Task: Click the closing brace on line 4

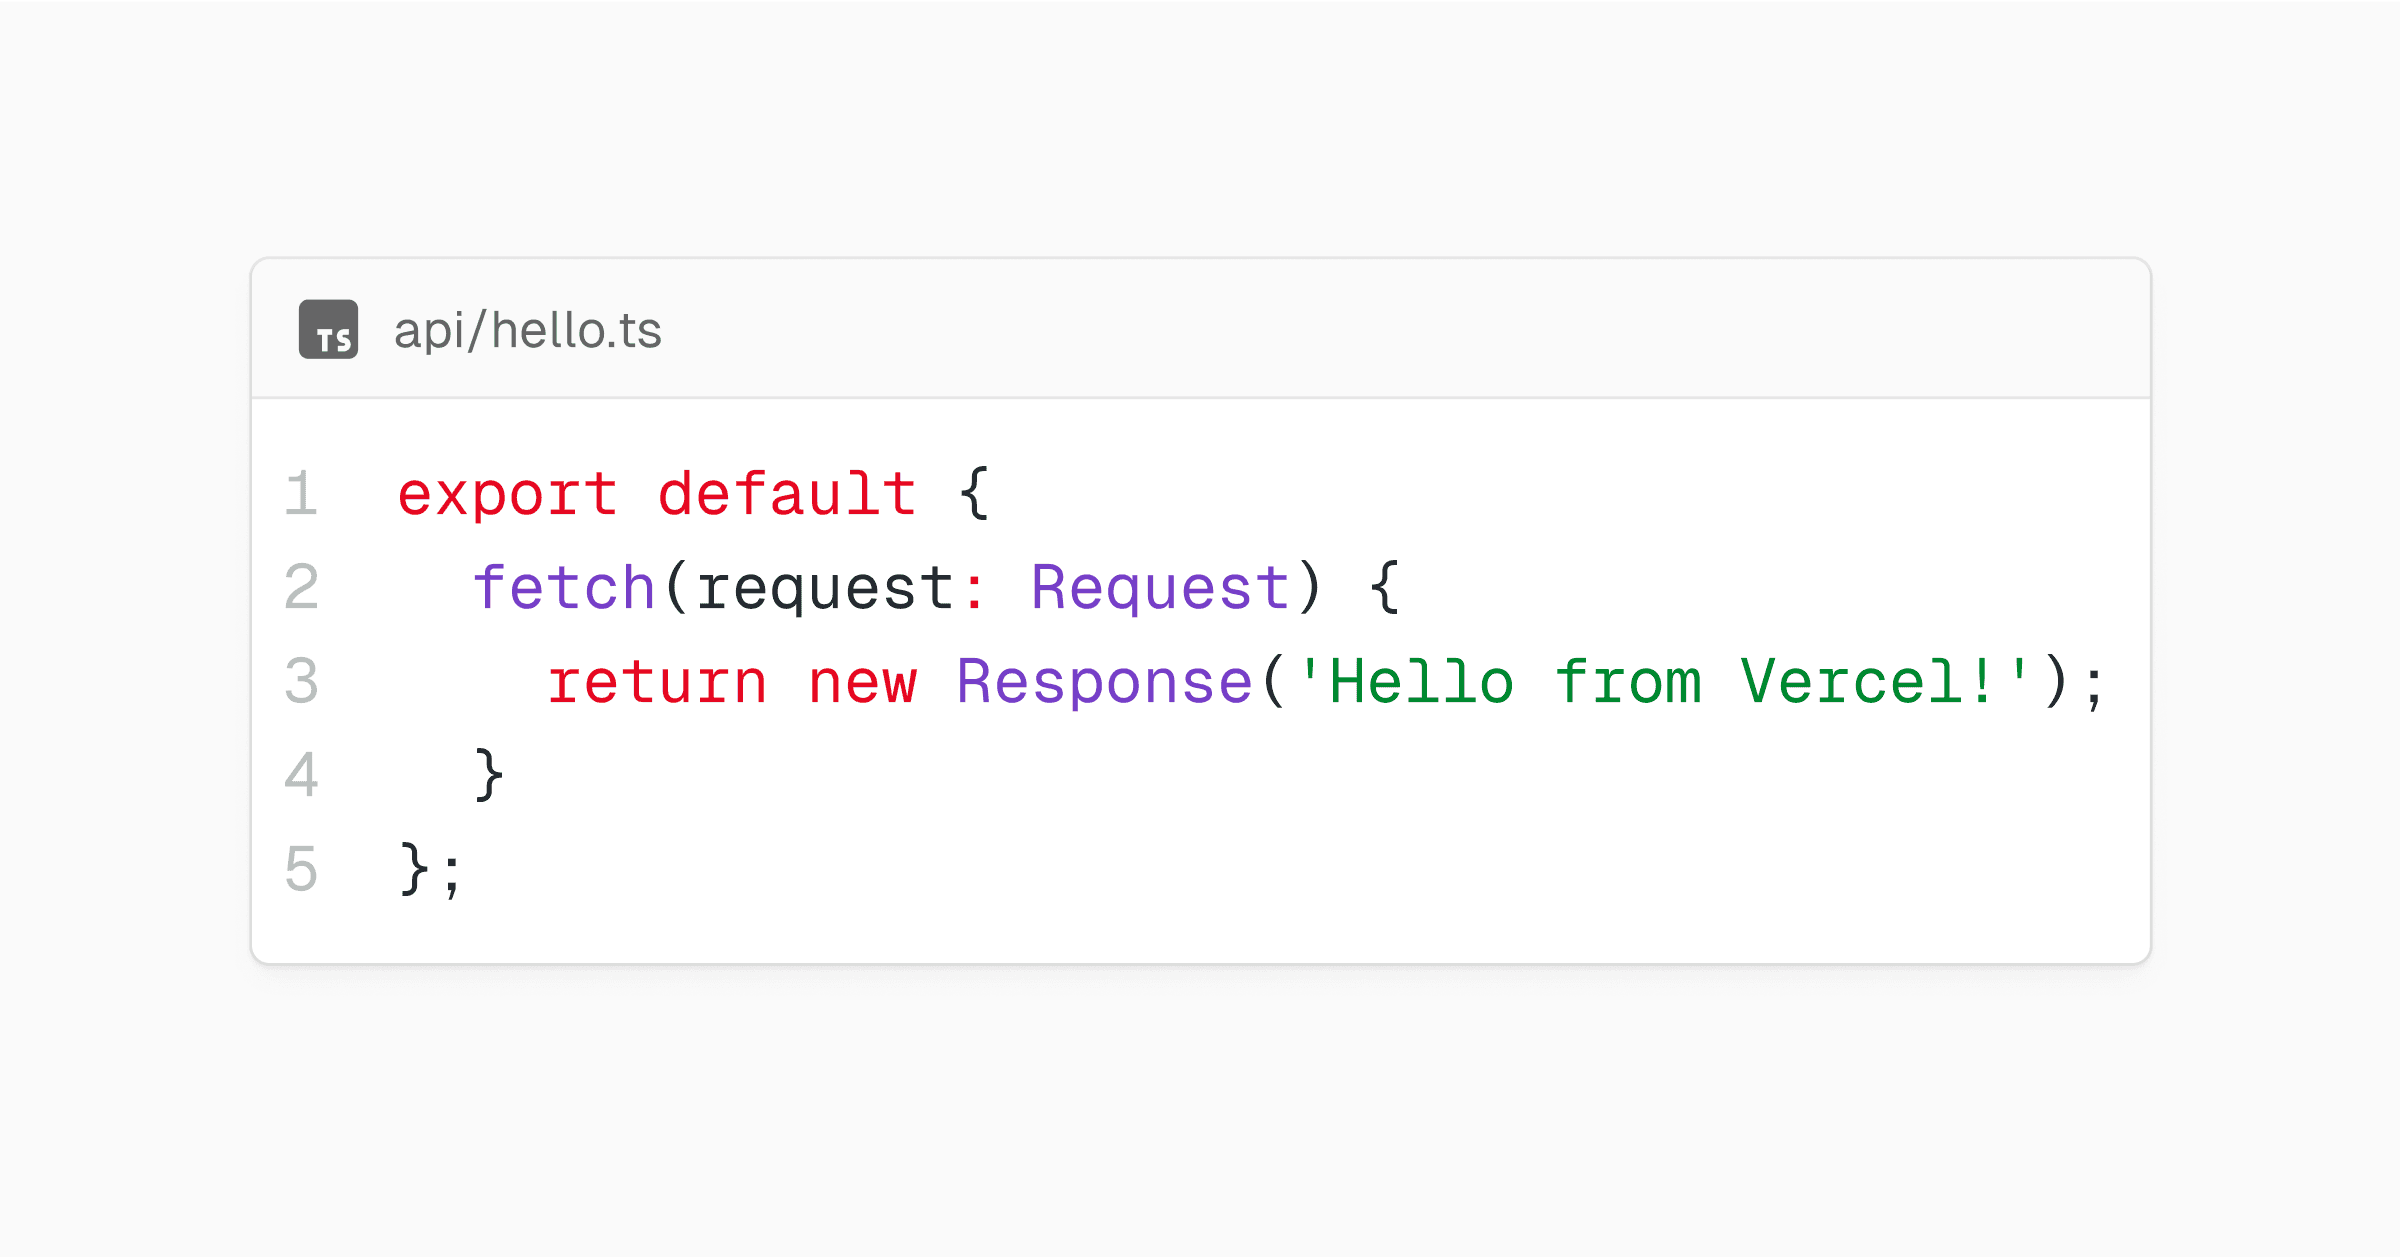Action: [x=489, y=774]
